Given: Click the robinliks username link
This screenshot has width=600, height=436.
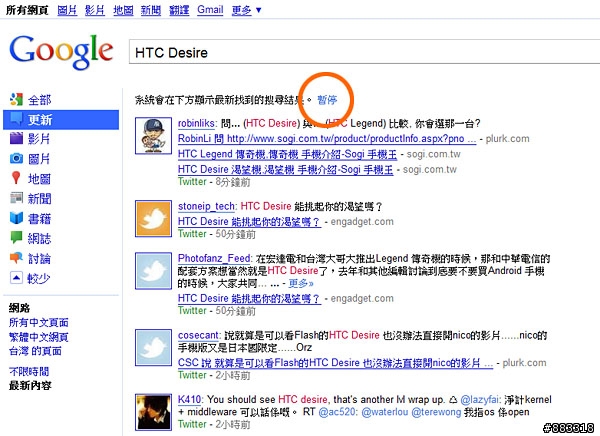Looking at the screenshot, I should pos(197,123).
